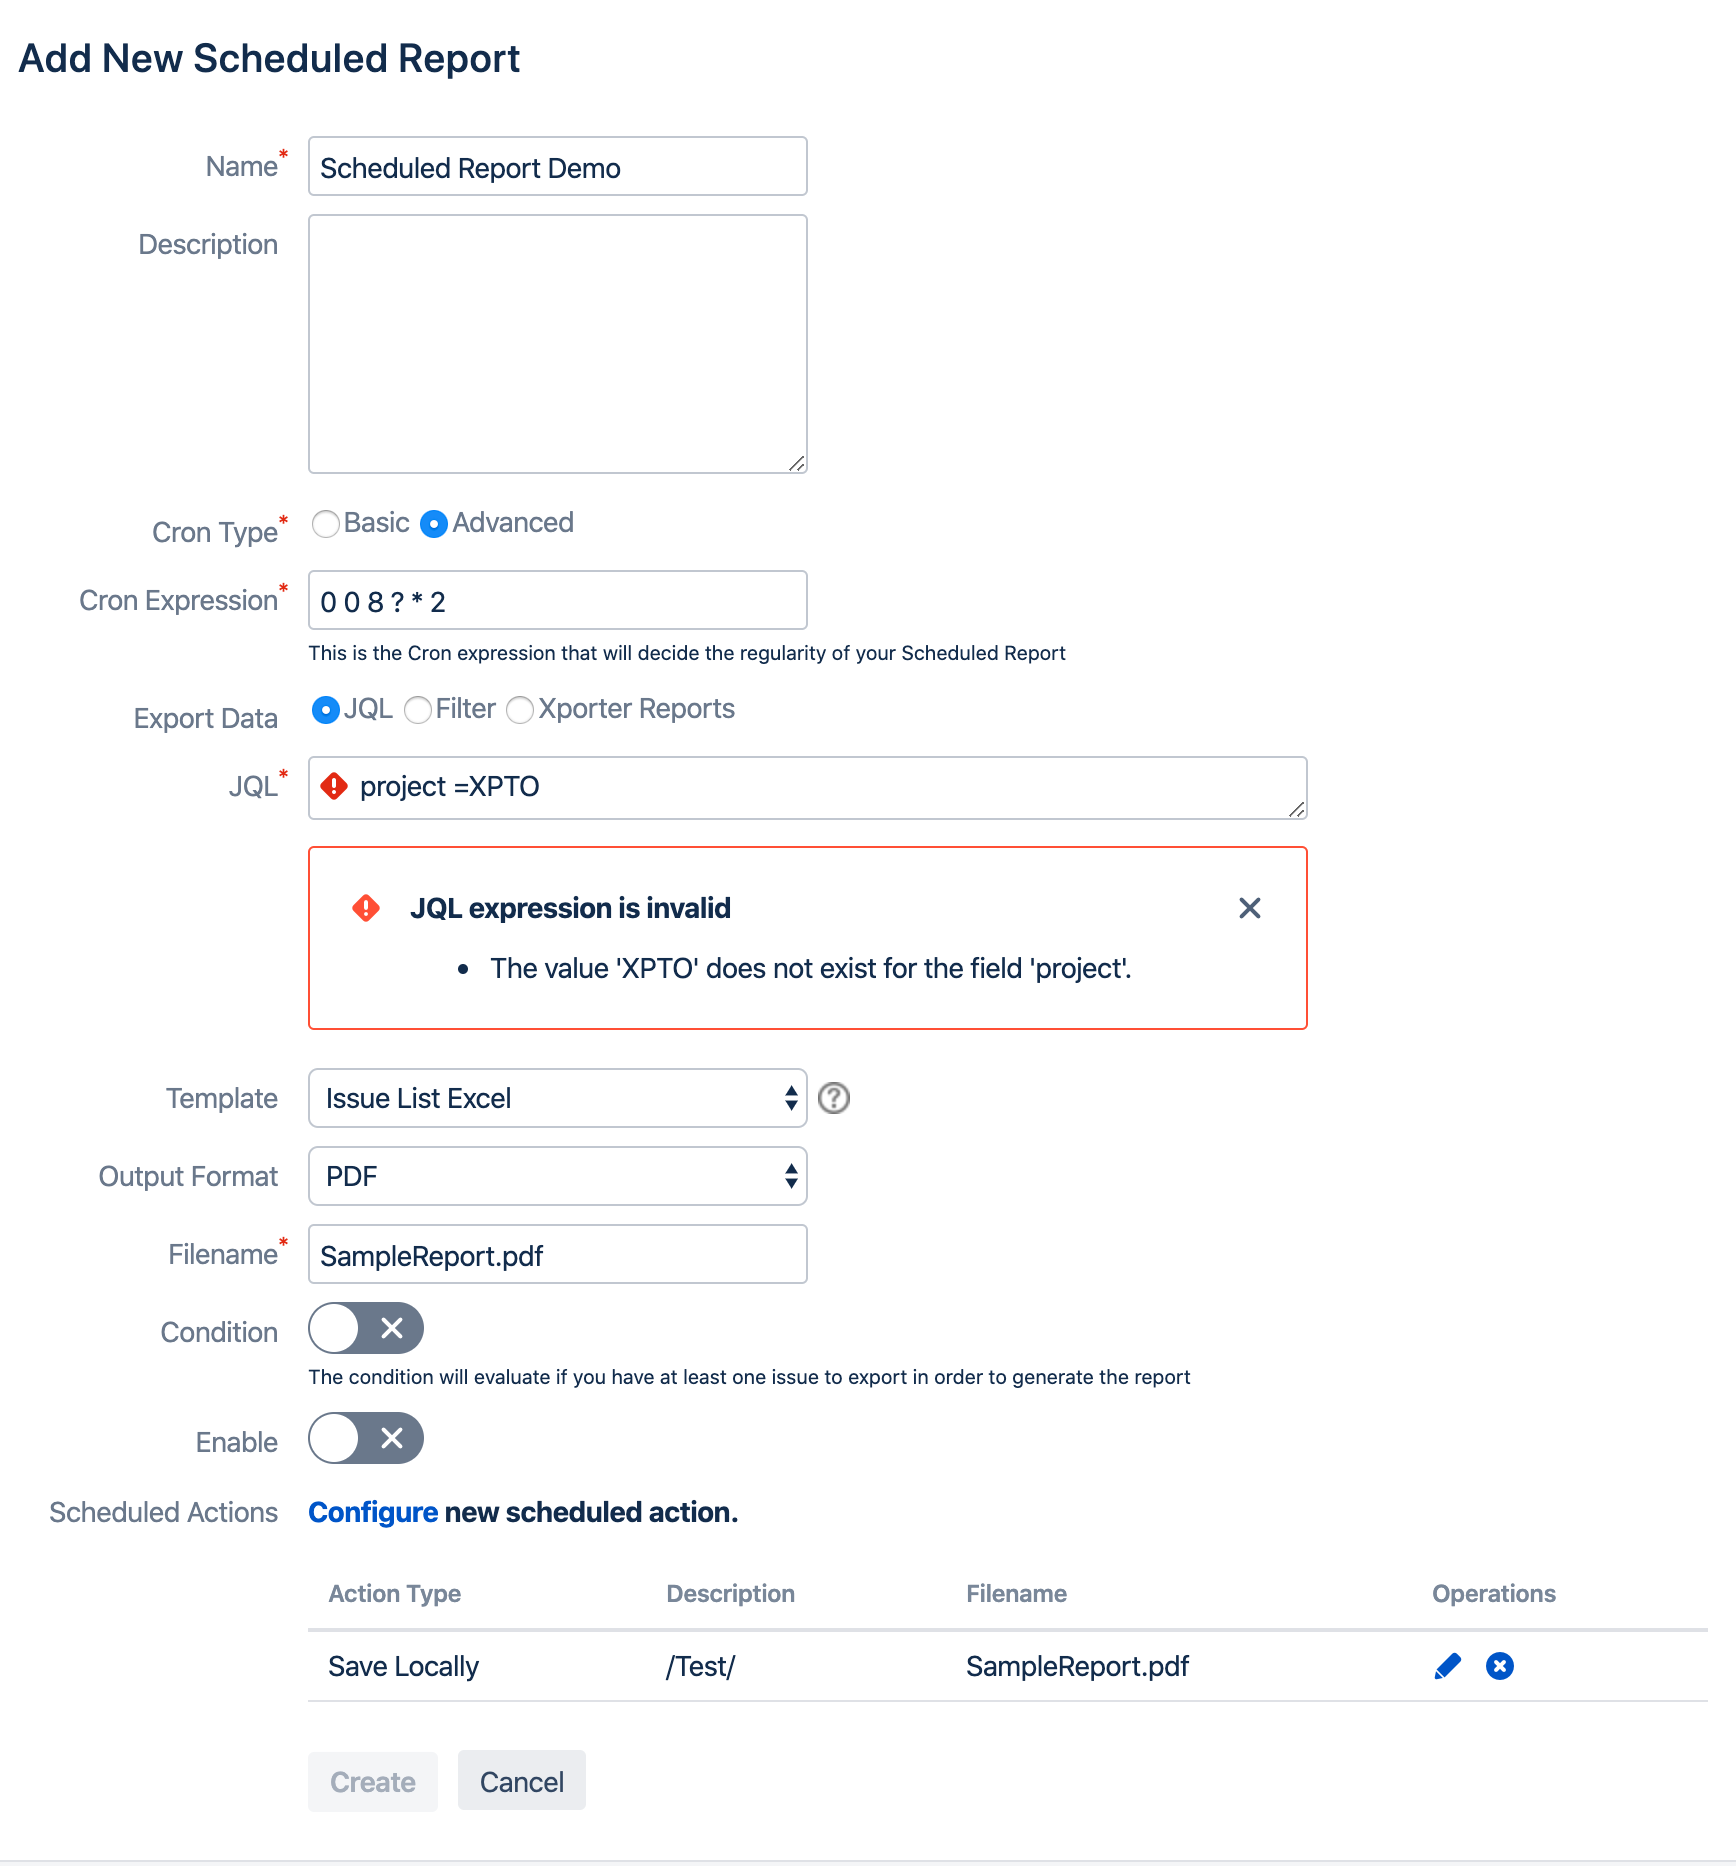The width and height of the screenshot is (1736, 1866).
Task: Select JQL export data option
Action: point(326,710)
